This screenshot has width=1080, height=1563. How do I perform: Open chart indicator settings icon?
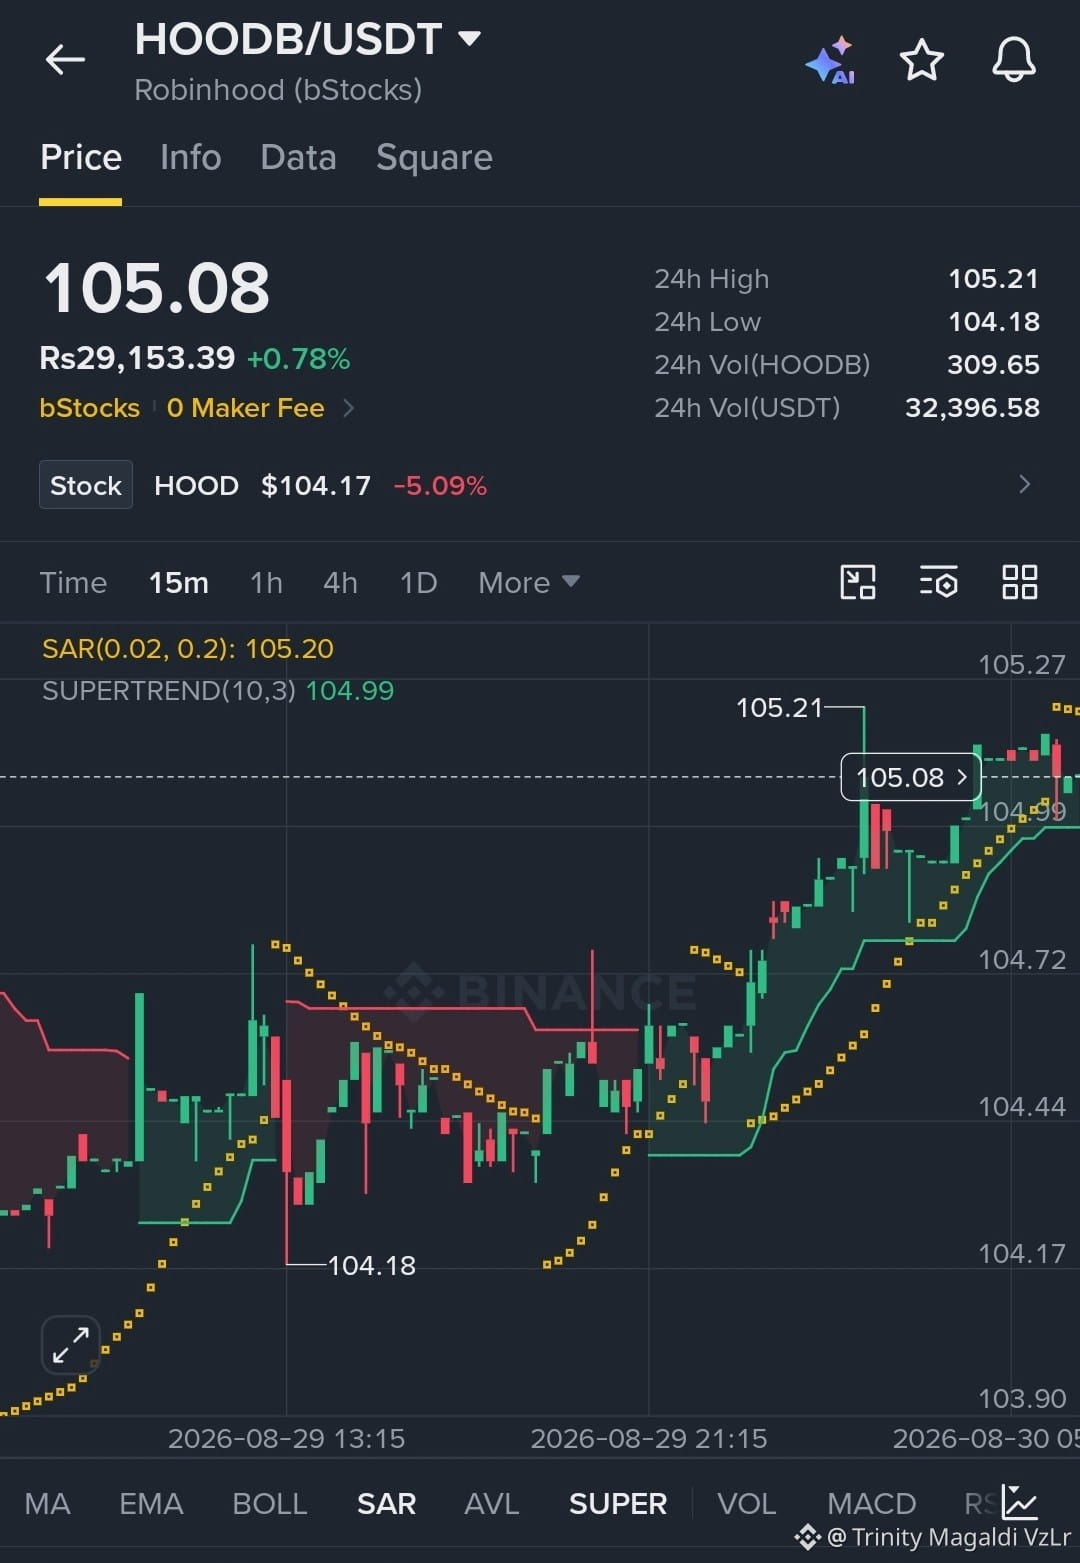point(938,582)
